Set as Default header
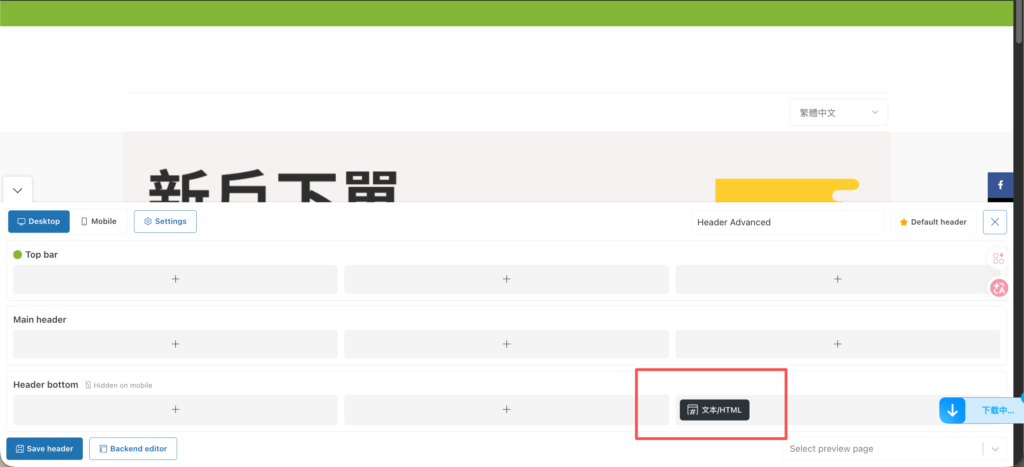The width and height of the screenshot is (1024, 467). tap(933, 222)
